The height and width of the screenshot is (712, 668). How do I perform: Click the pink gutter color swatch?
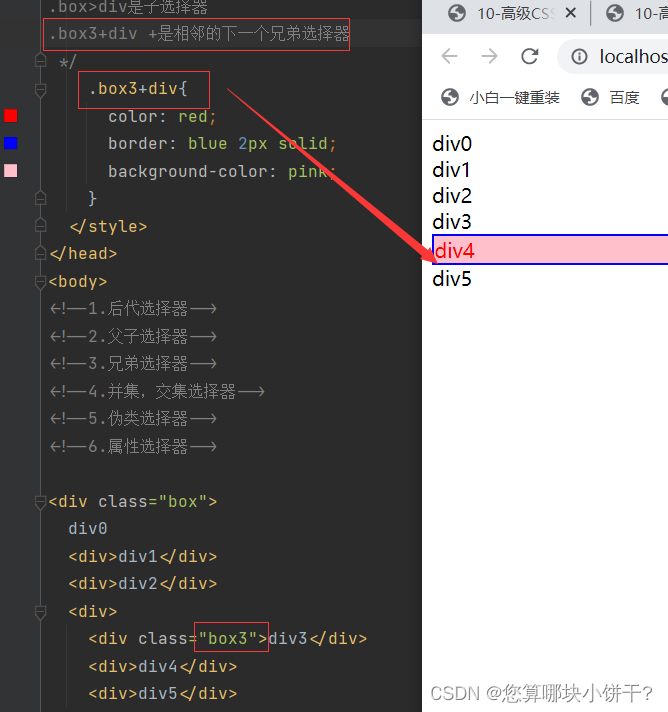pyautogui.click(x=10, y=171)
